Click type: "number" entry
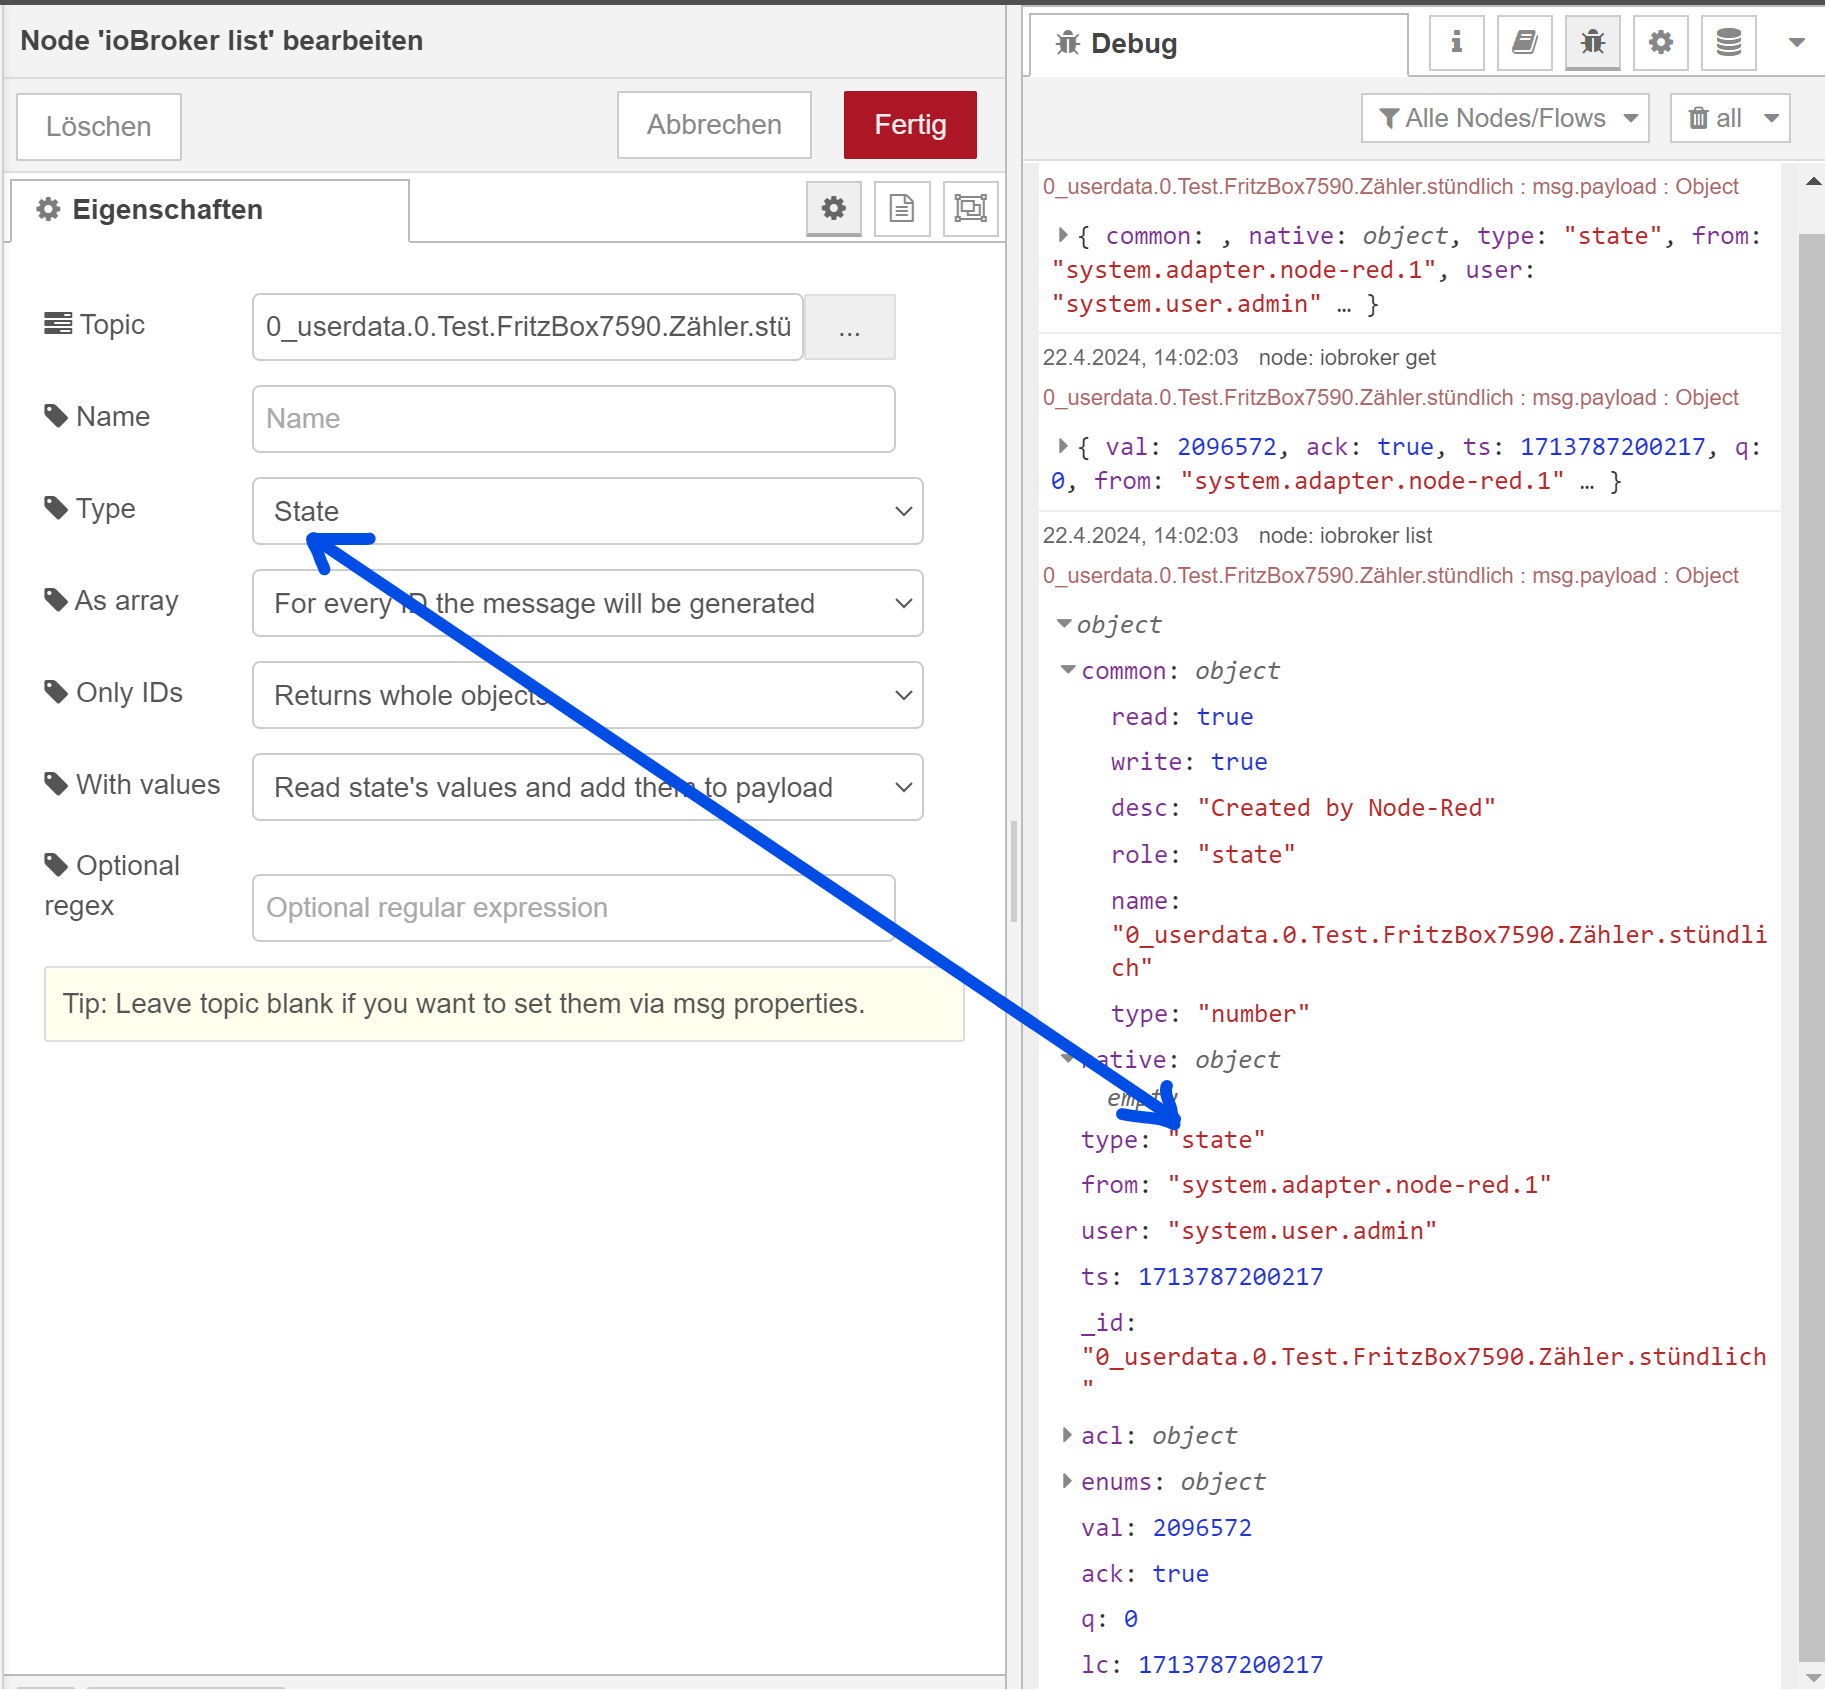 click(1210, 1014)
